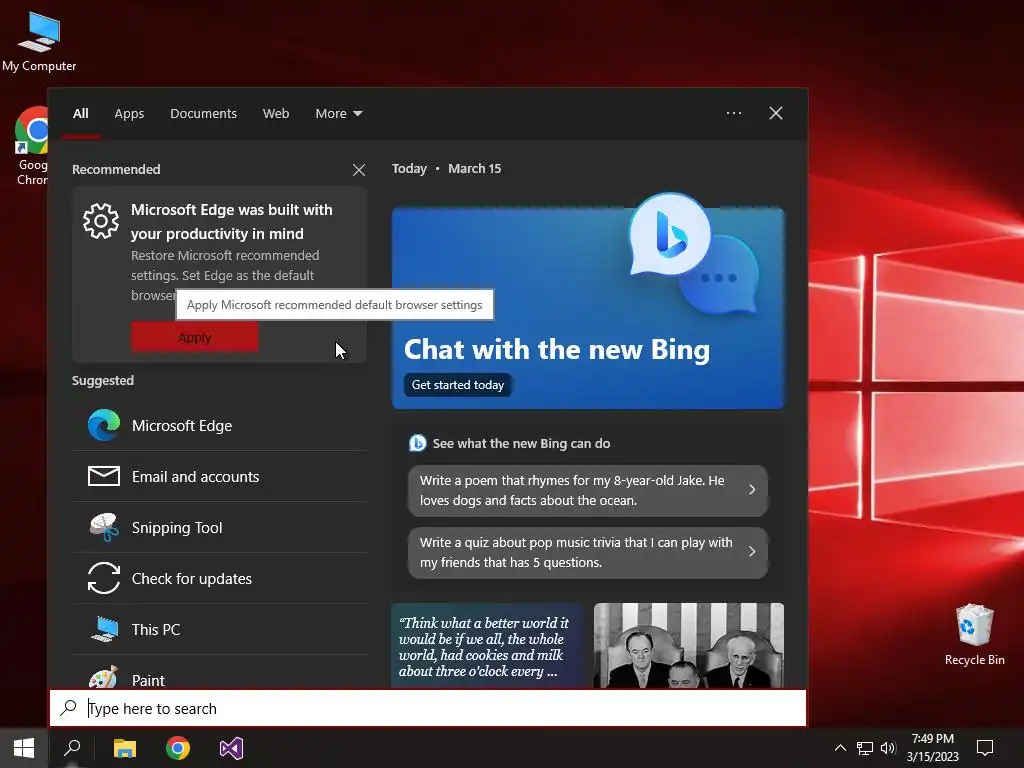Select the poem for Jake Bing prompt
Screen dimensions: 1024x768
[x=588, y=490]
